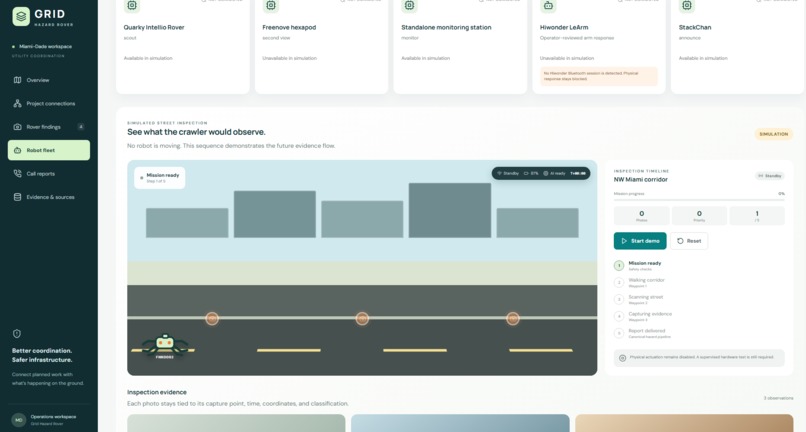Click the Photos counter tile
Image resolution: width=806 pixels, height=432 pixels.
tap(642, 215)
